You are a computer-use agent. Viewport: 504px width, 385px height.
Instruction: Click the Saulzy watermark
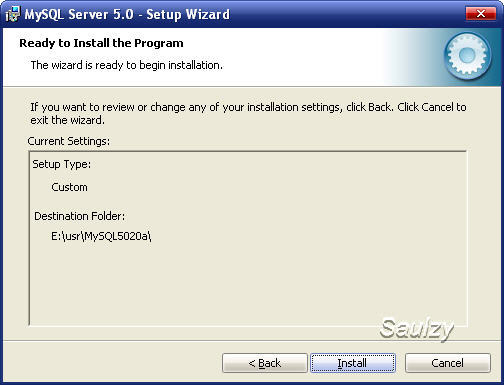[x=417, y=329]
